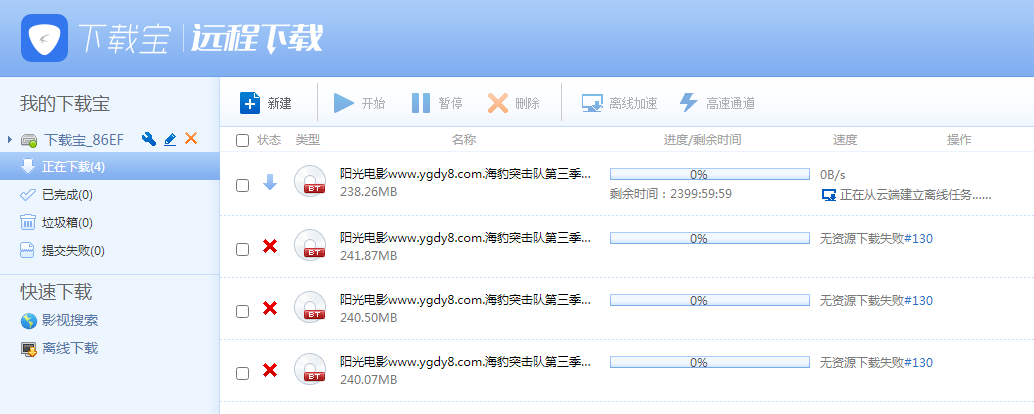Click the 删除 toolbar button
The width and height of the screenshot is (1034, 414).
513,103
